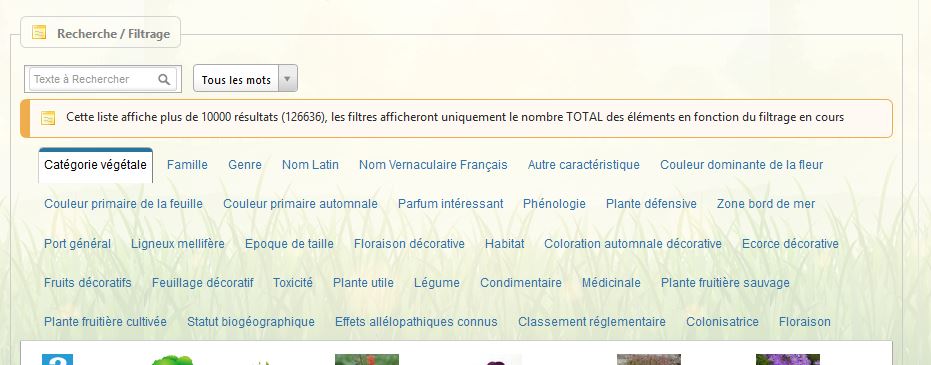Switch to the Famille tab
931x365 pixels.
pos(187,165)
